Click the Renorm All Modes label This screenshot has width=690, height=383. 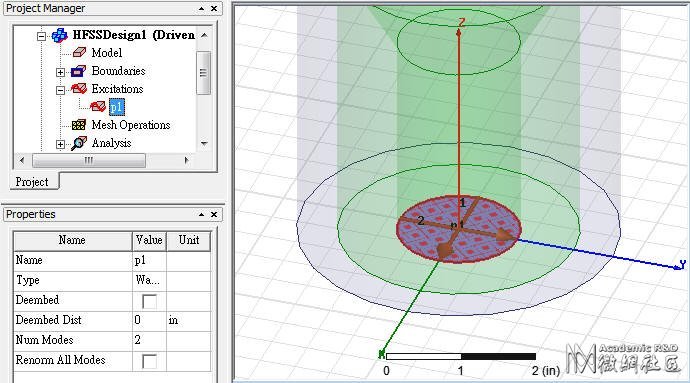pos(61,360)
